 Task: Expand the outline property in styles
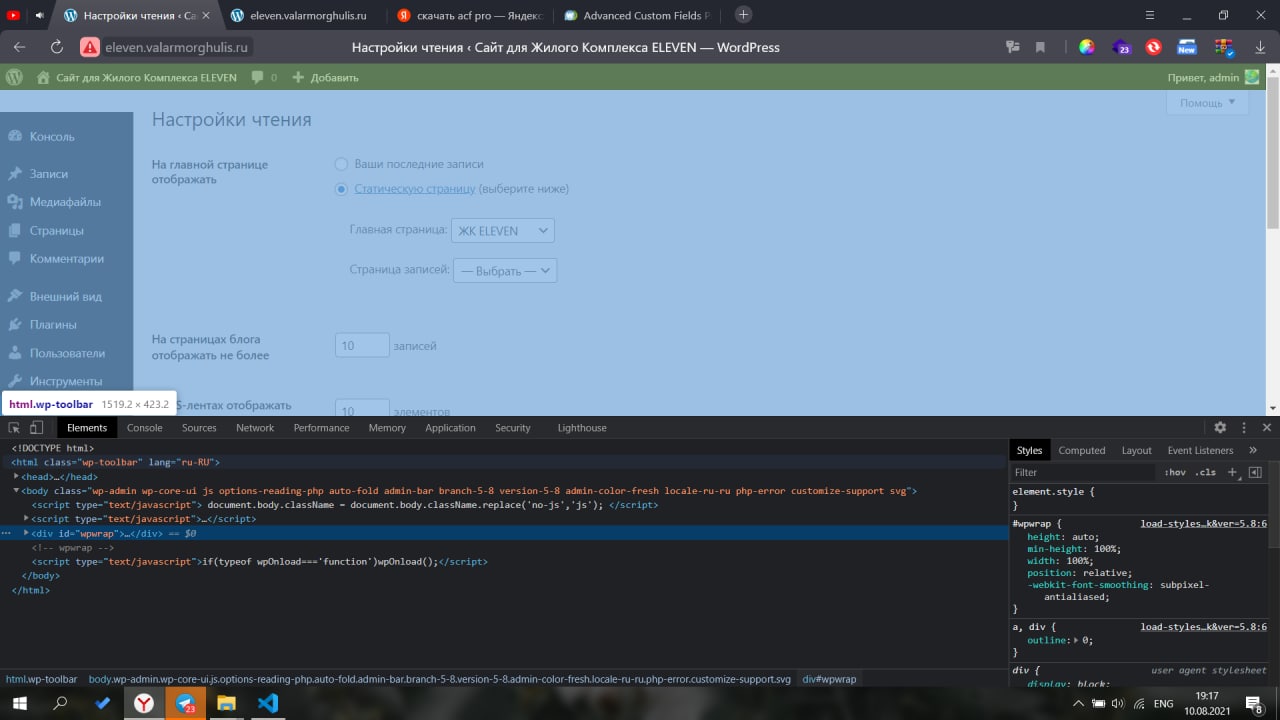1077,640
